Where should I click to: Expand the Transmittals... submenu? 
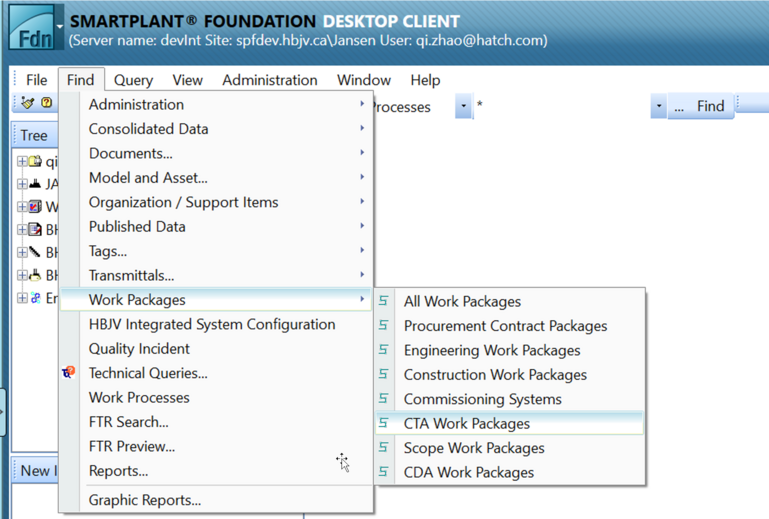(216, 275)
